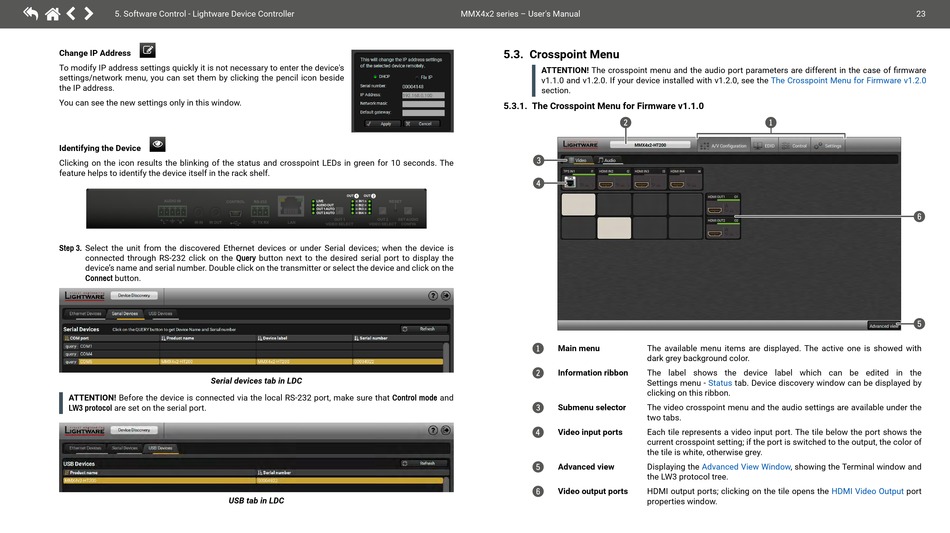Open the Advanced View Window link
The image size is (950, 533).
tap(746, 466)
